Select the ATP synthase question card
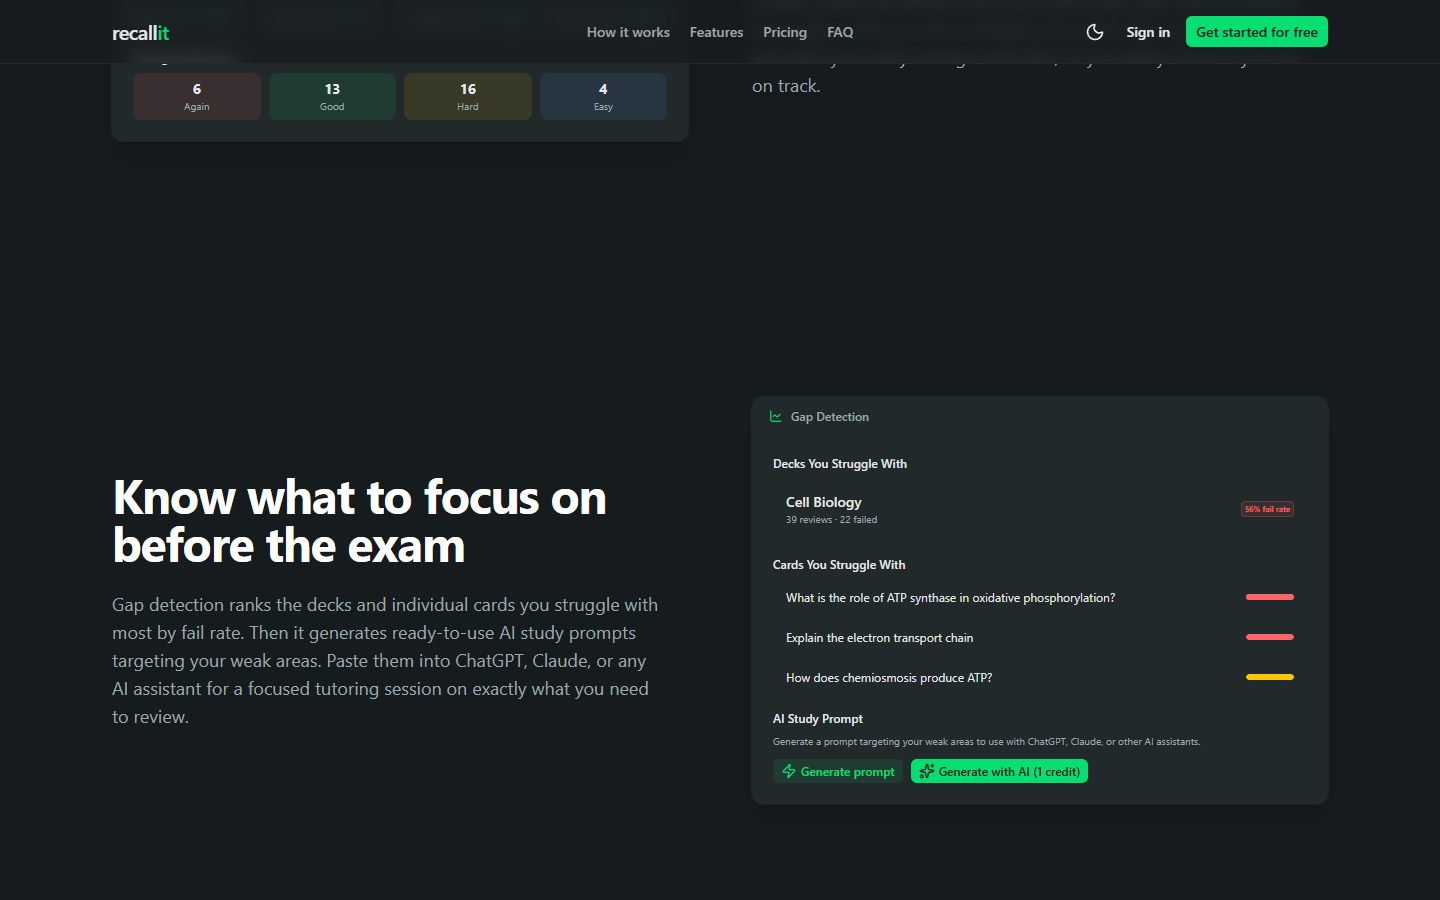Viewport: 1440px width, 900px height. [x=1040, y=598]
